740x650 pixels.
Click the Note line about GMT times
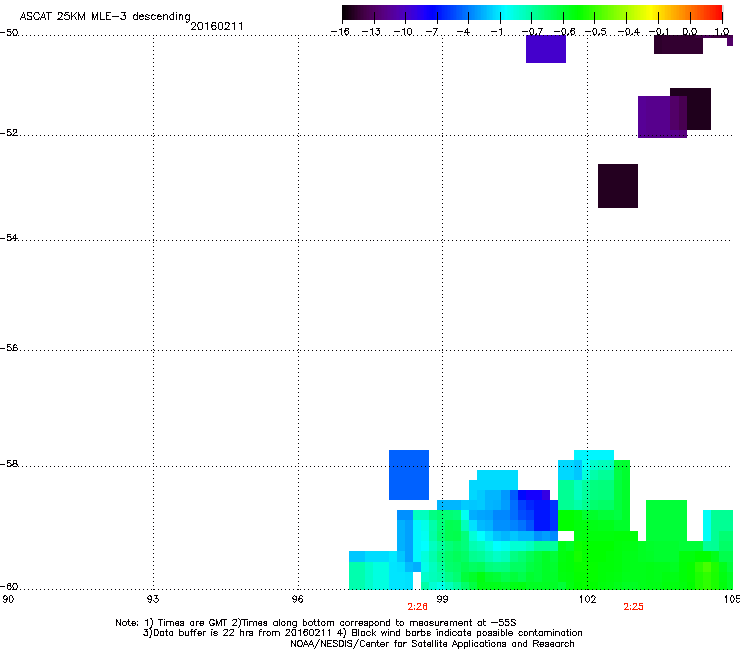(316, 623)
